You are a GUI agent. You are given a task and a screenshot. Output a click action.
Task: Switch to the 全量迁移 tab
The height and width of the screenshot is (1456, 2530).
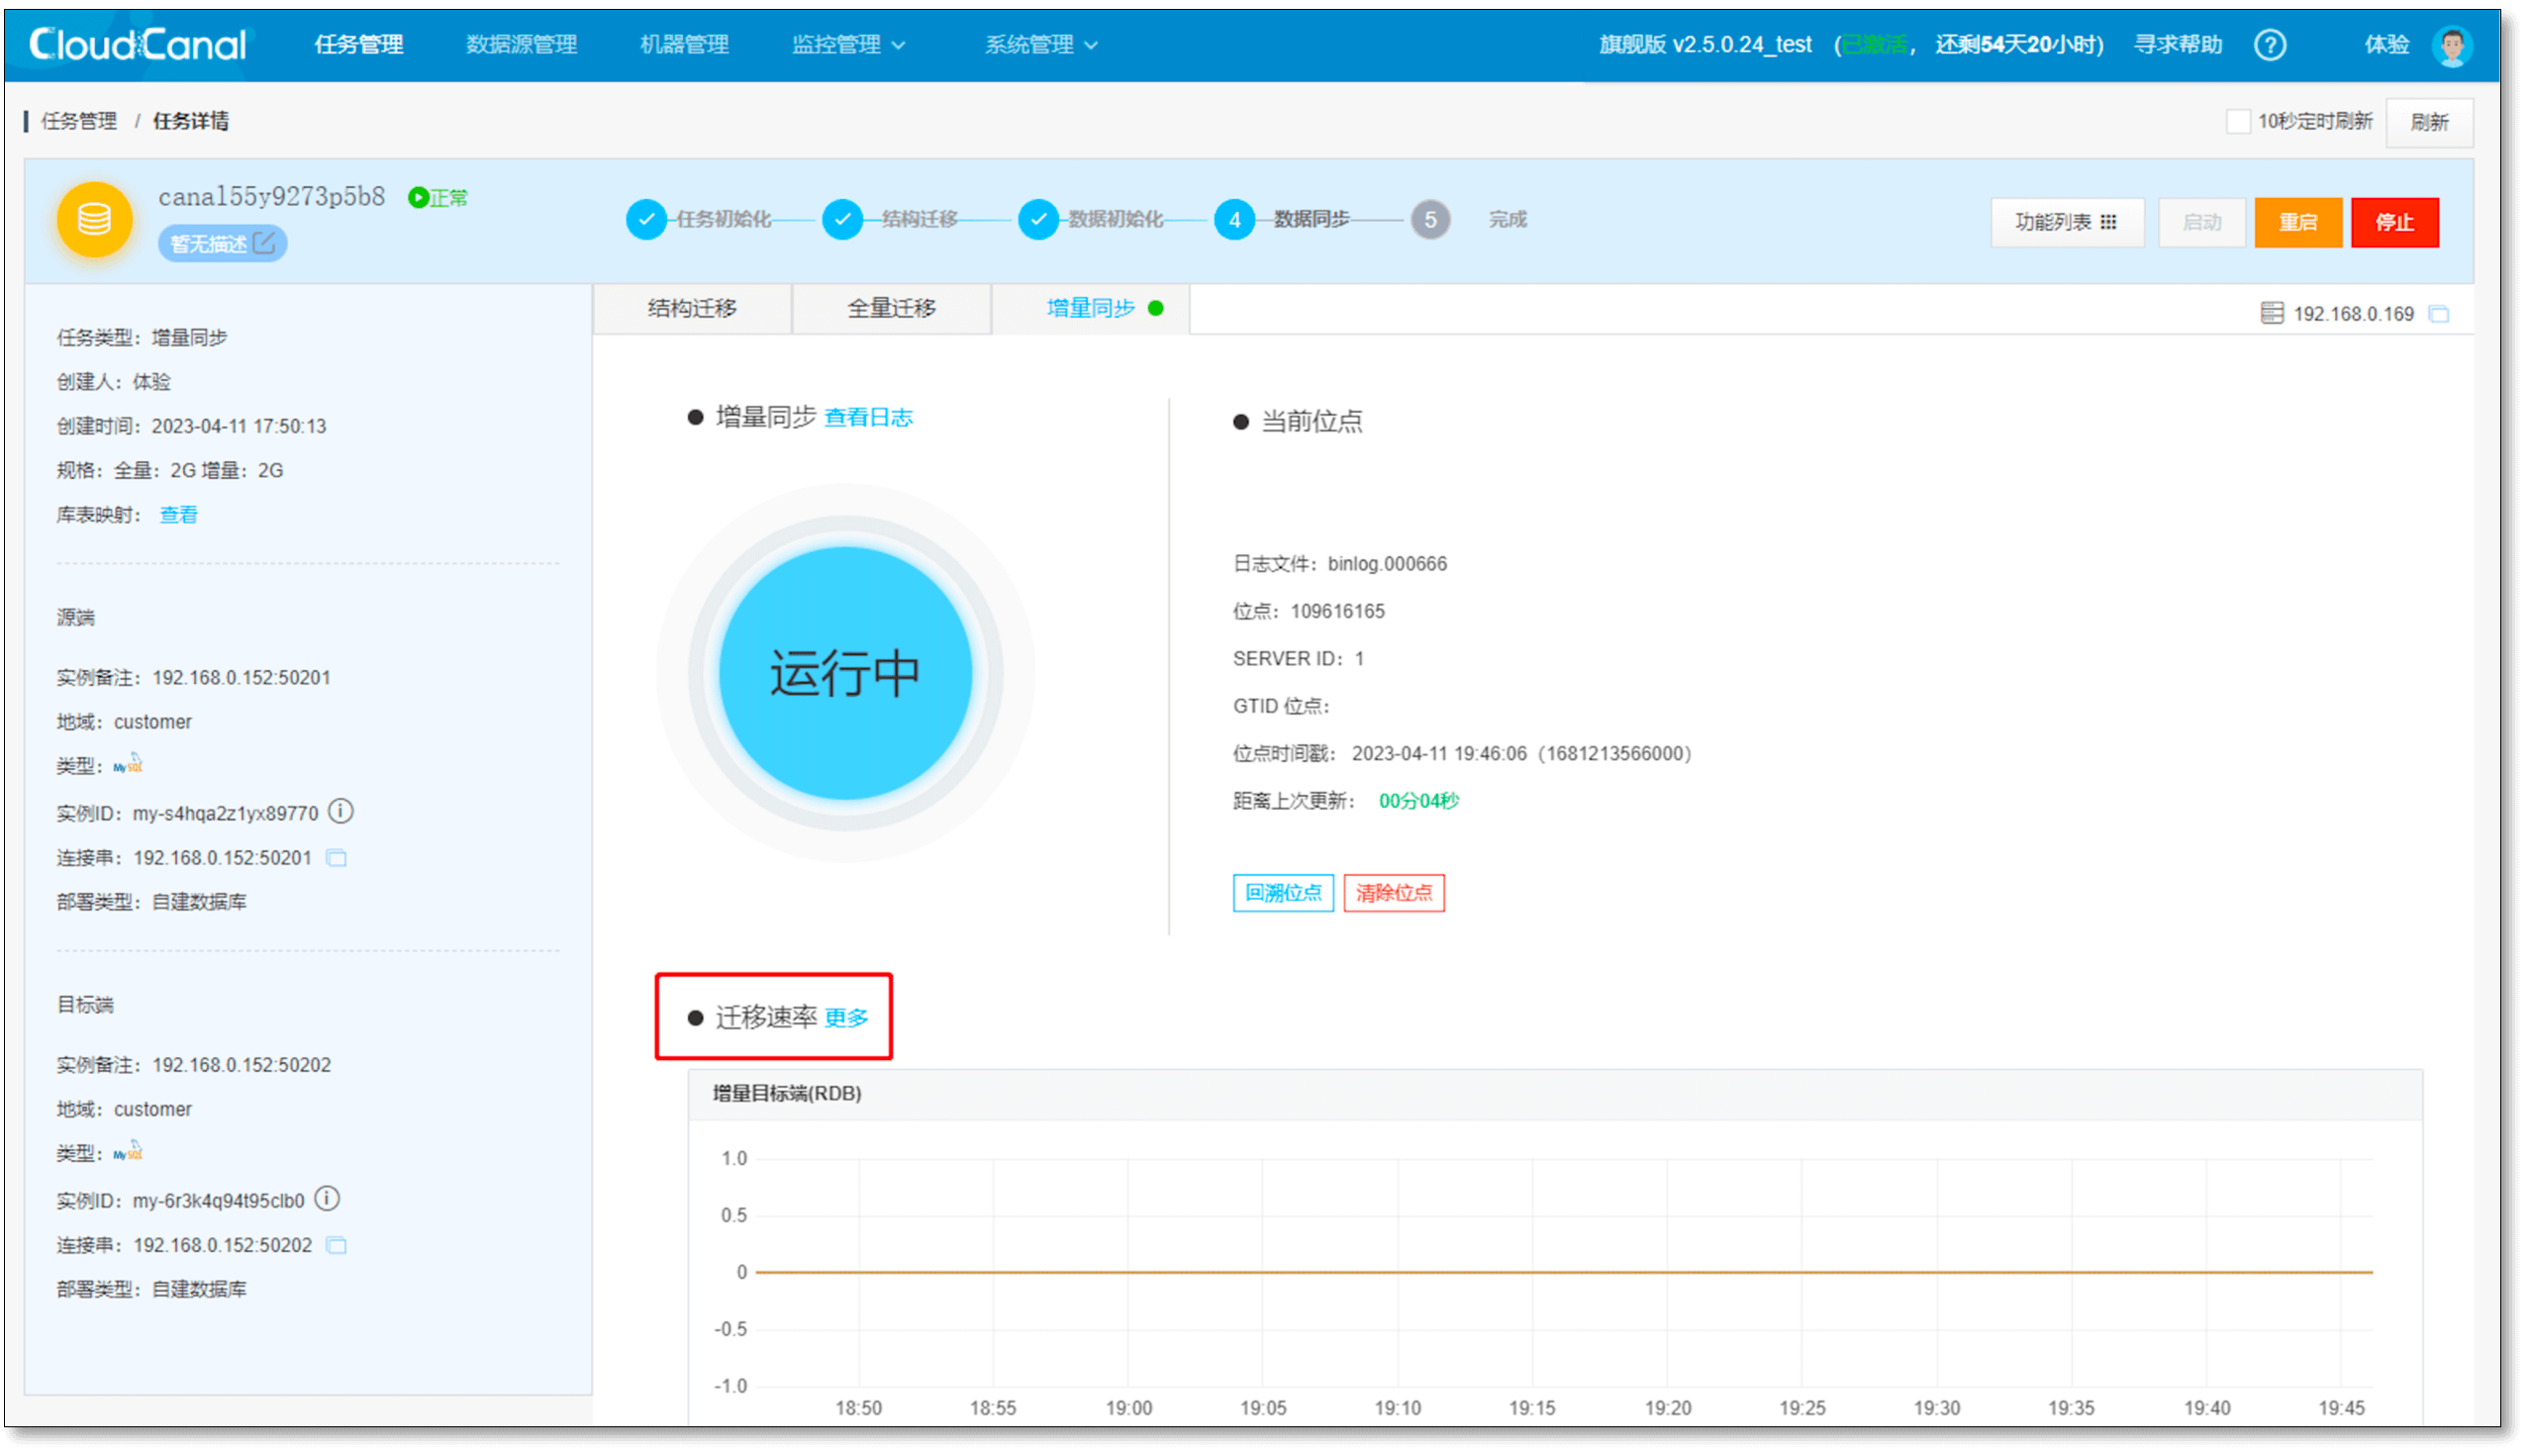pos(891,308)
